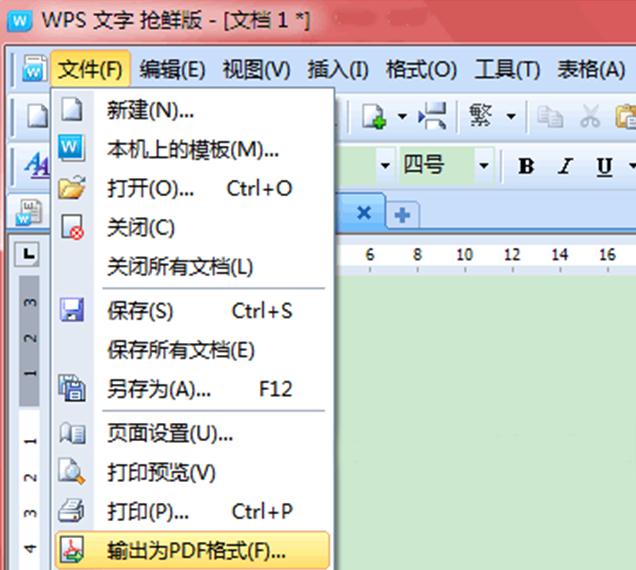This screenshot has width=636, height=570.
Task: Click the document list icon left of tabs
Action: [29, 212]
